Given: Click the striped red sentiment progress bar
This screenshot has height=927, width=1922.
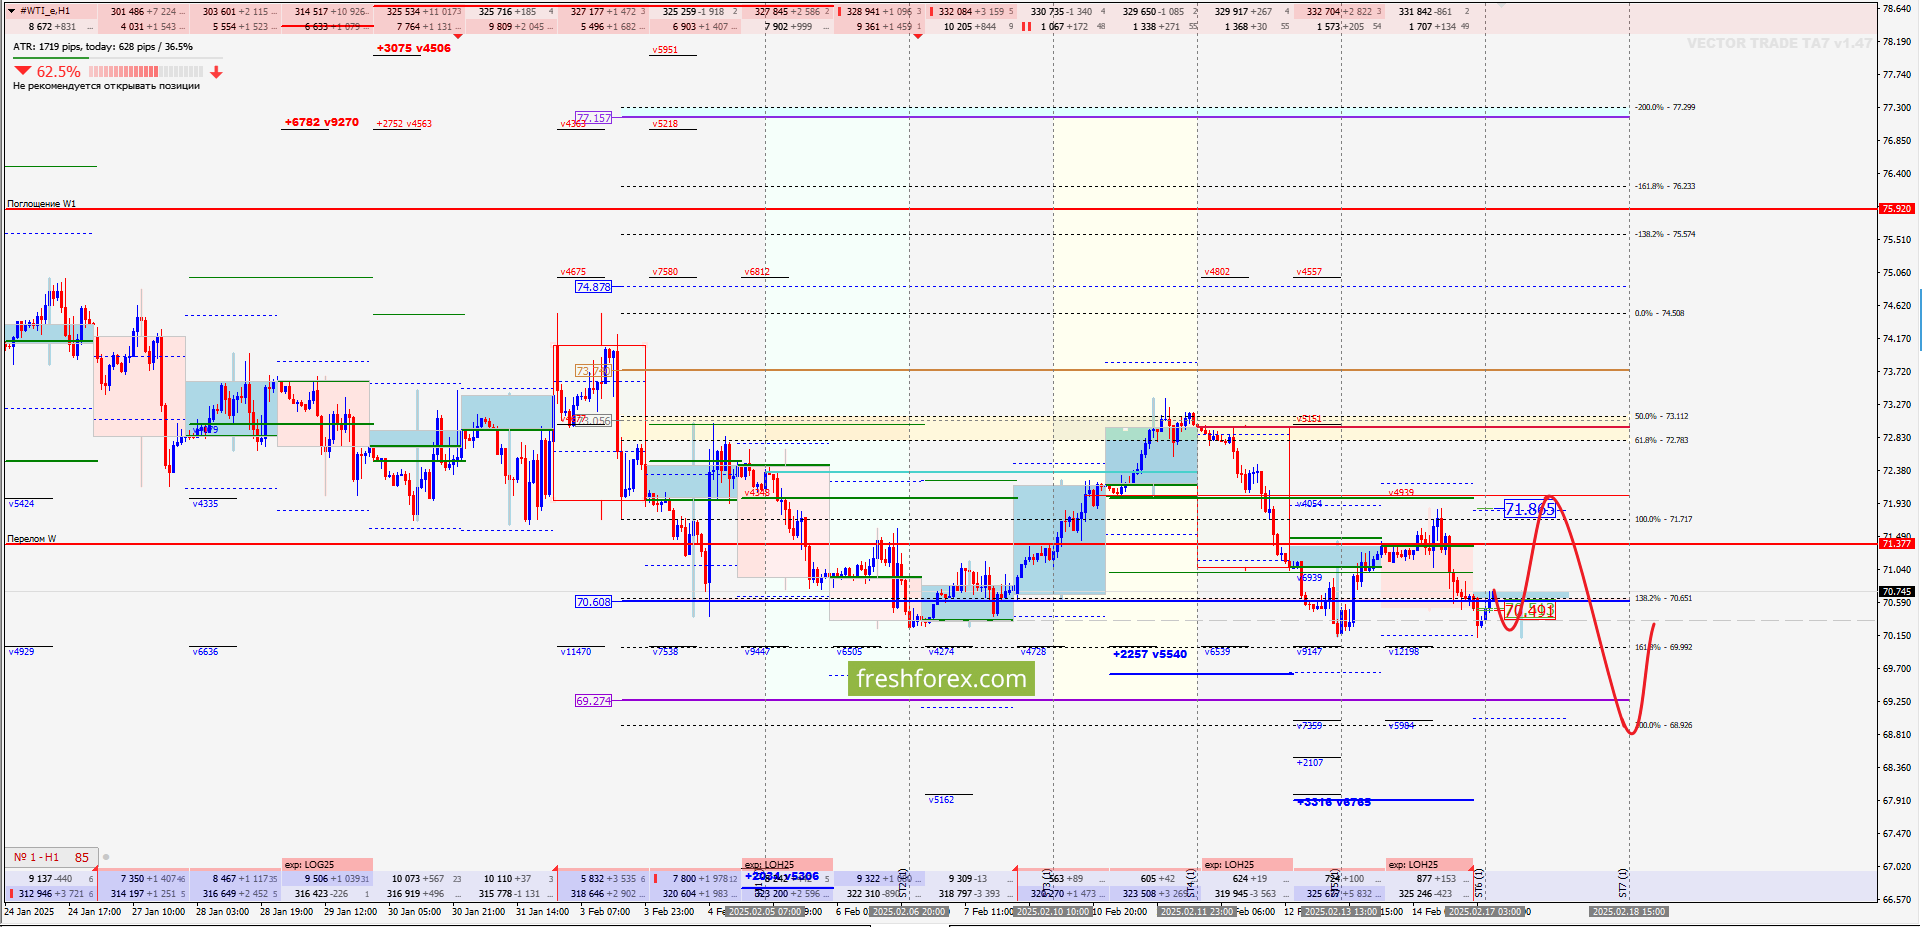Looking at the screenshot, I should (146, 72).
